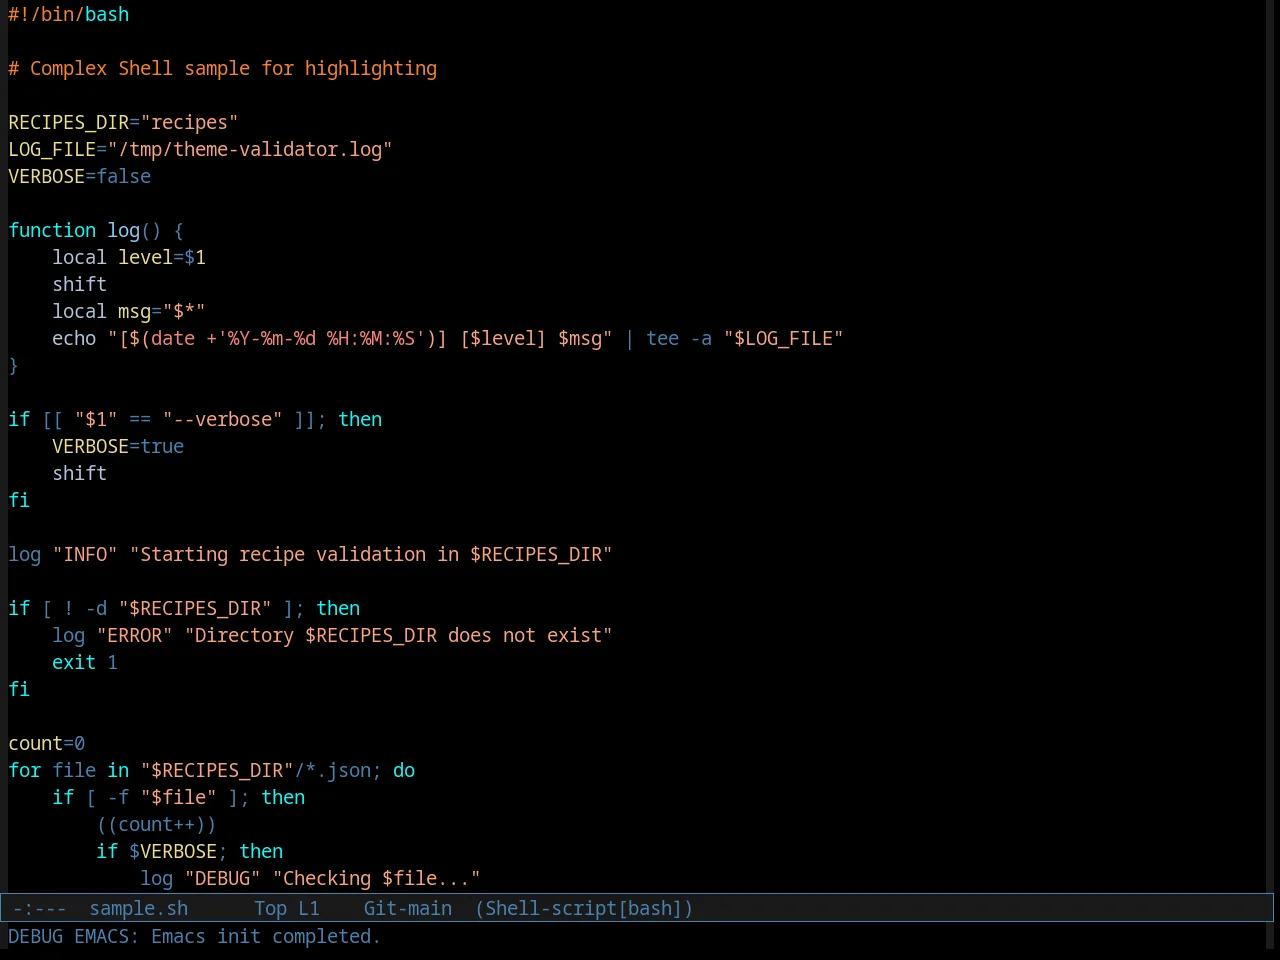The width and height of the screenshot is (1280, 960).
Task: Click the RECIPES_DIR variable assignment
Action: tap(123, 122)
